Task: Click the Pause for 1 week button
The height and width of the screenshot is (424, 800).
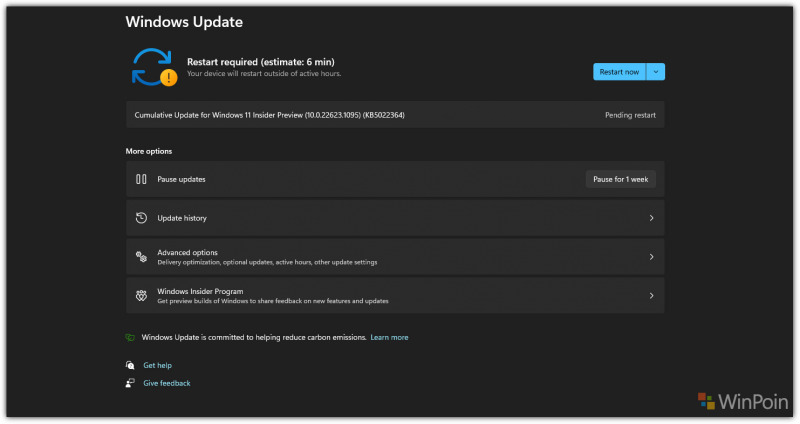Action: point(620,179)
